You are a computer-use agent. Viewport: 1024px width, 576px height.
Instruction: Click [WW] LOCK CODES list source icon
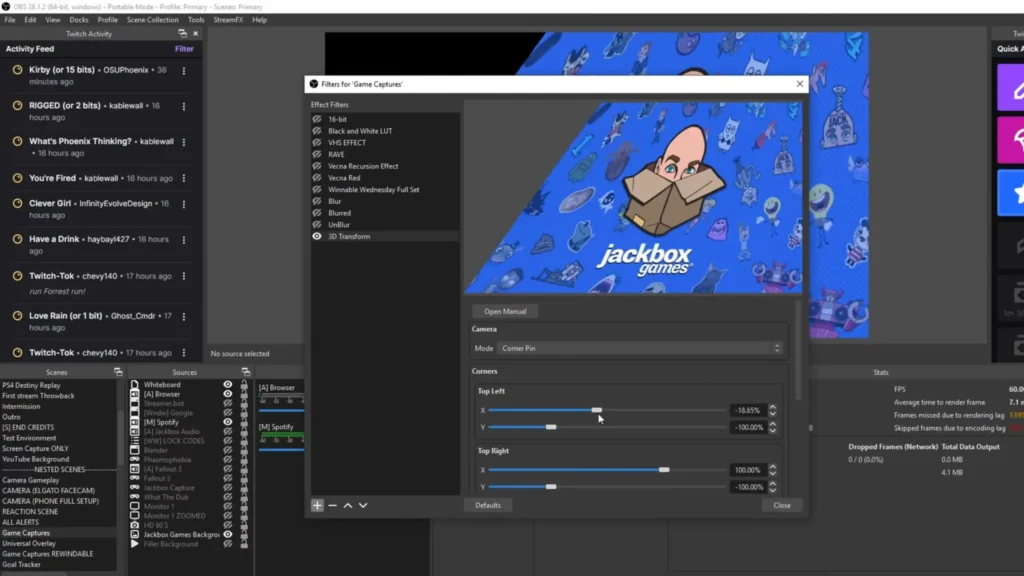click(135, 441)
